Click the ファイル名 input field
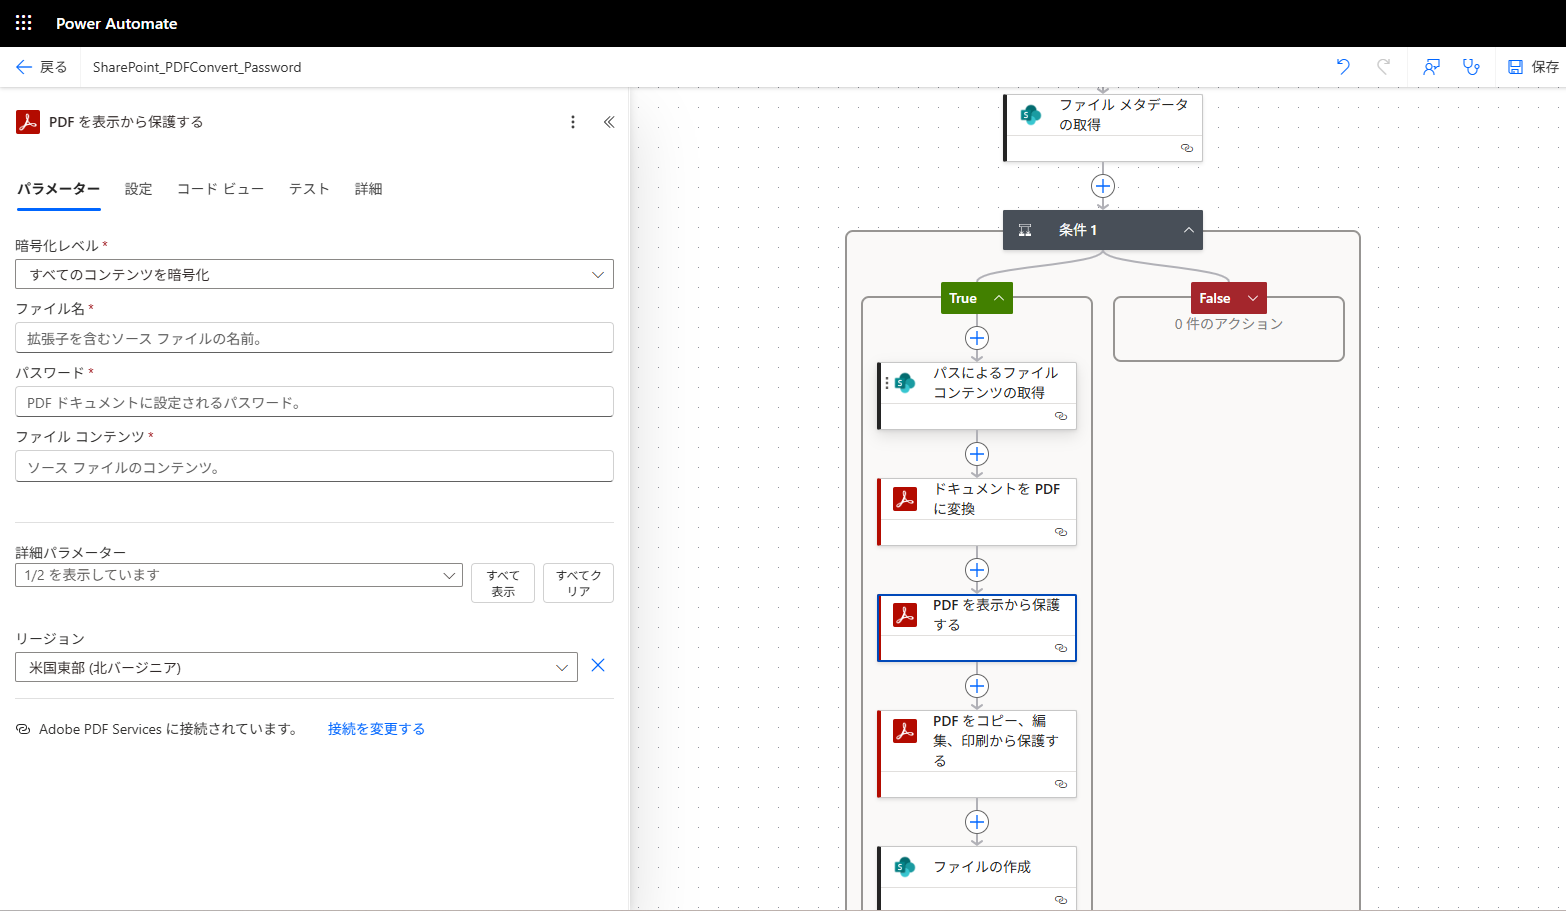 click(x=314, y=338)
